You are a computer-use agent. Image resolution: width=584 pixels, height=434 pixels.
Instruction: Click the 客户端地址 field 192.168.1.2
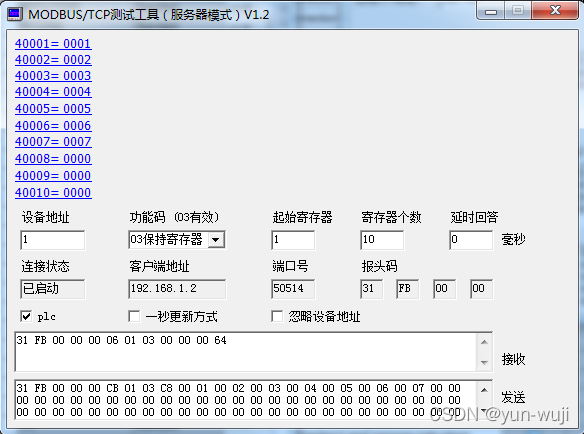pyautogui.click(x=177, y=289)
